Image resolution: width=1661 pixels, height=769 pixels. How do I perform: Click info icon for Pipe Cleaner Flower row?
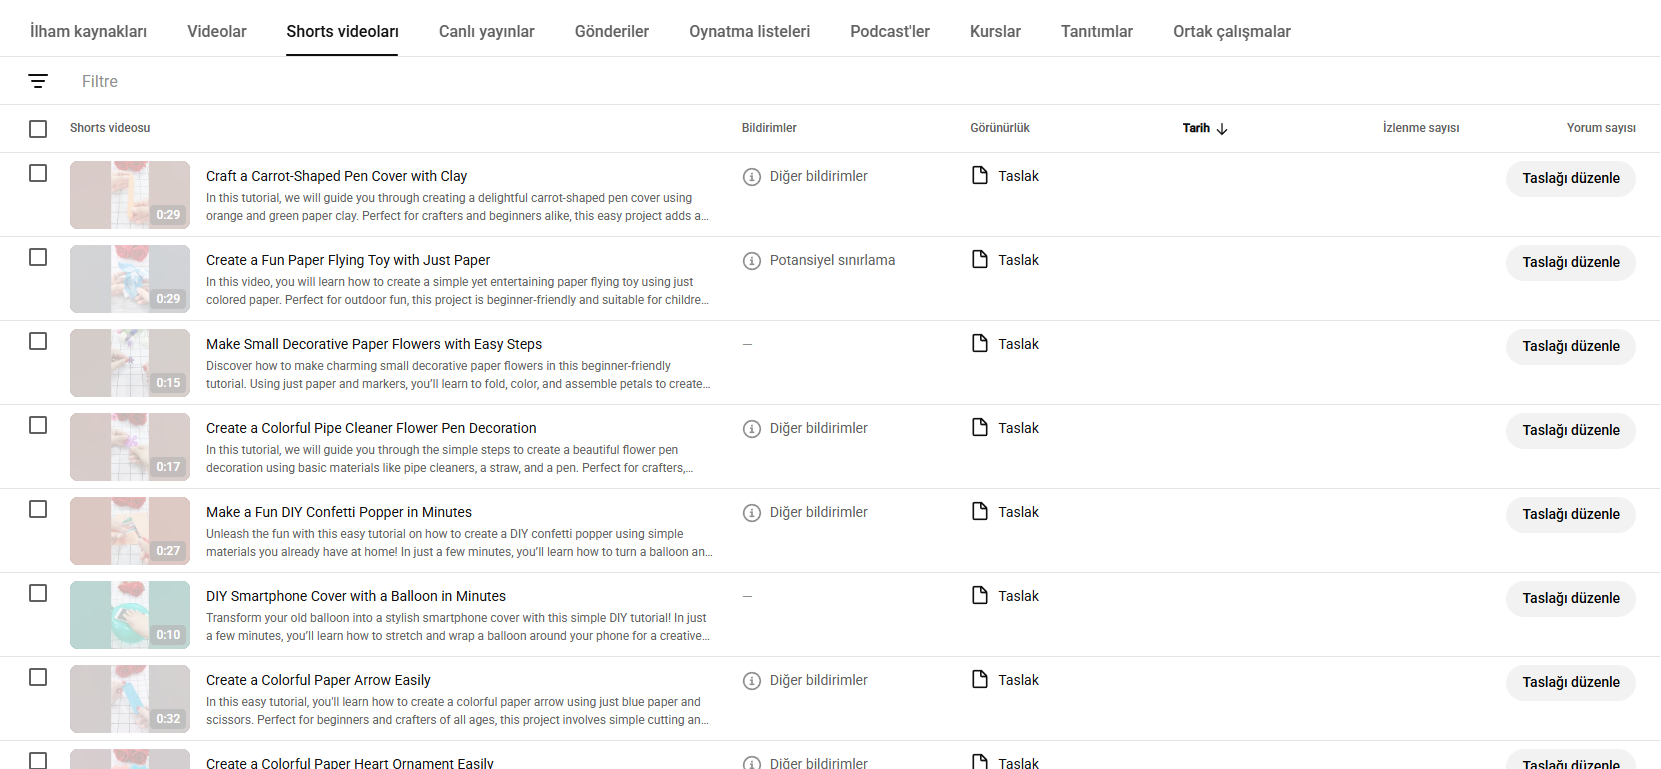(x=752, y=429)
